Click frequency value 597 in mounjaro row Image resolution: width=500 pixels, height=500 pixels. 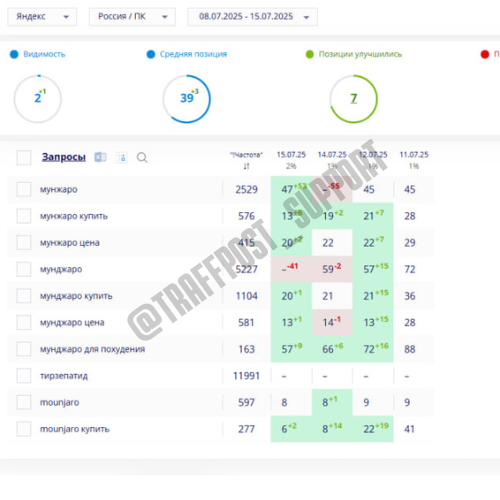(246, 402)
